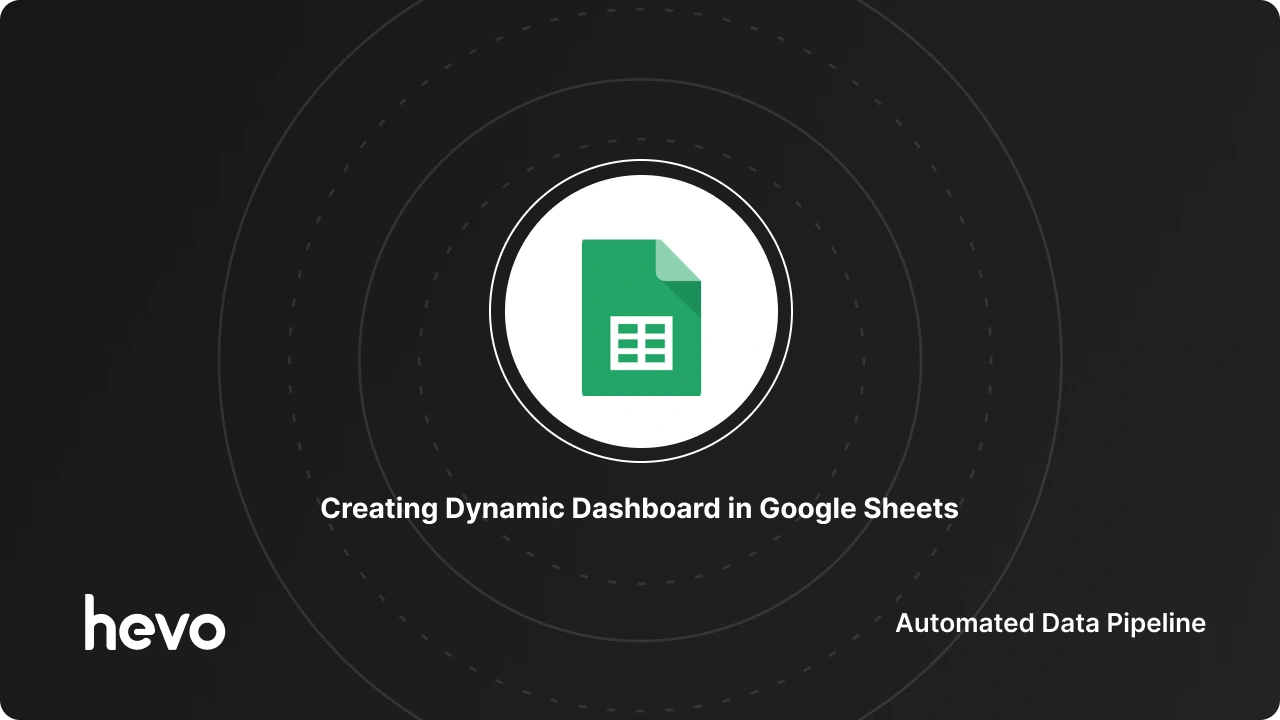Click the Hevo logo
The image size is (1280, 720).
(155, 622)
